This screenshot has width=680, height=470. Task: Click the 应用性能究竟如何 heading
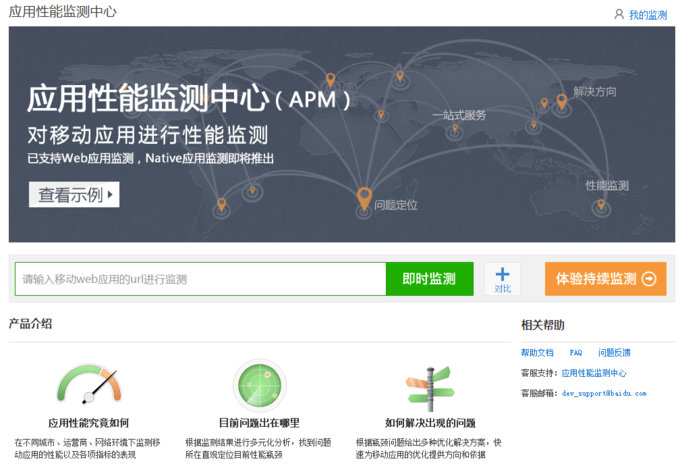(88, 423)
